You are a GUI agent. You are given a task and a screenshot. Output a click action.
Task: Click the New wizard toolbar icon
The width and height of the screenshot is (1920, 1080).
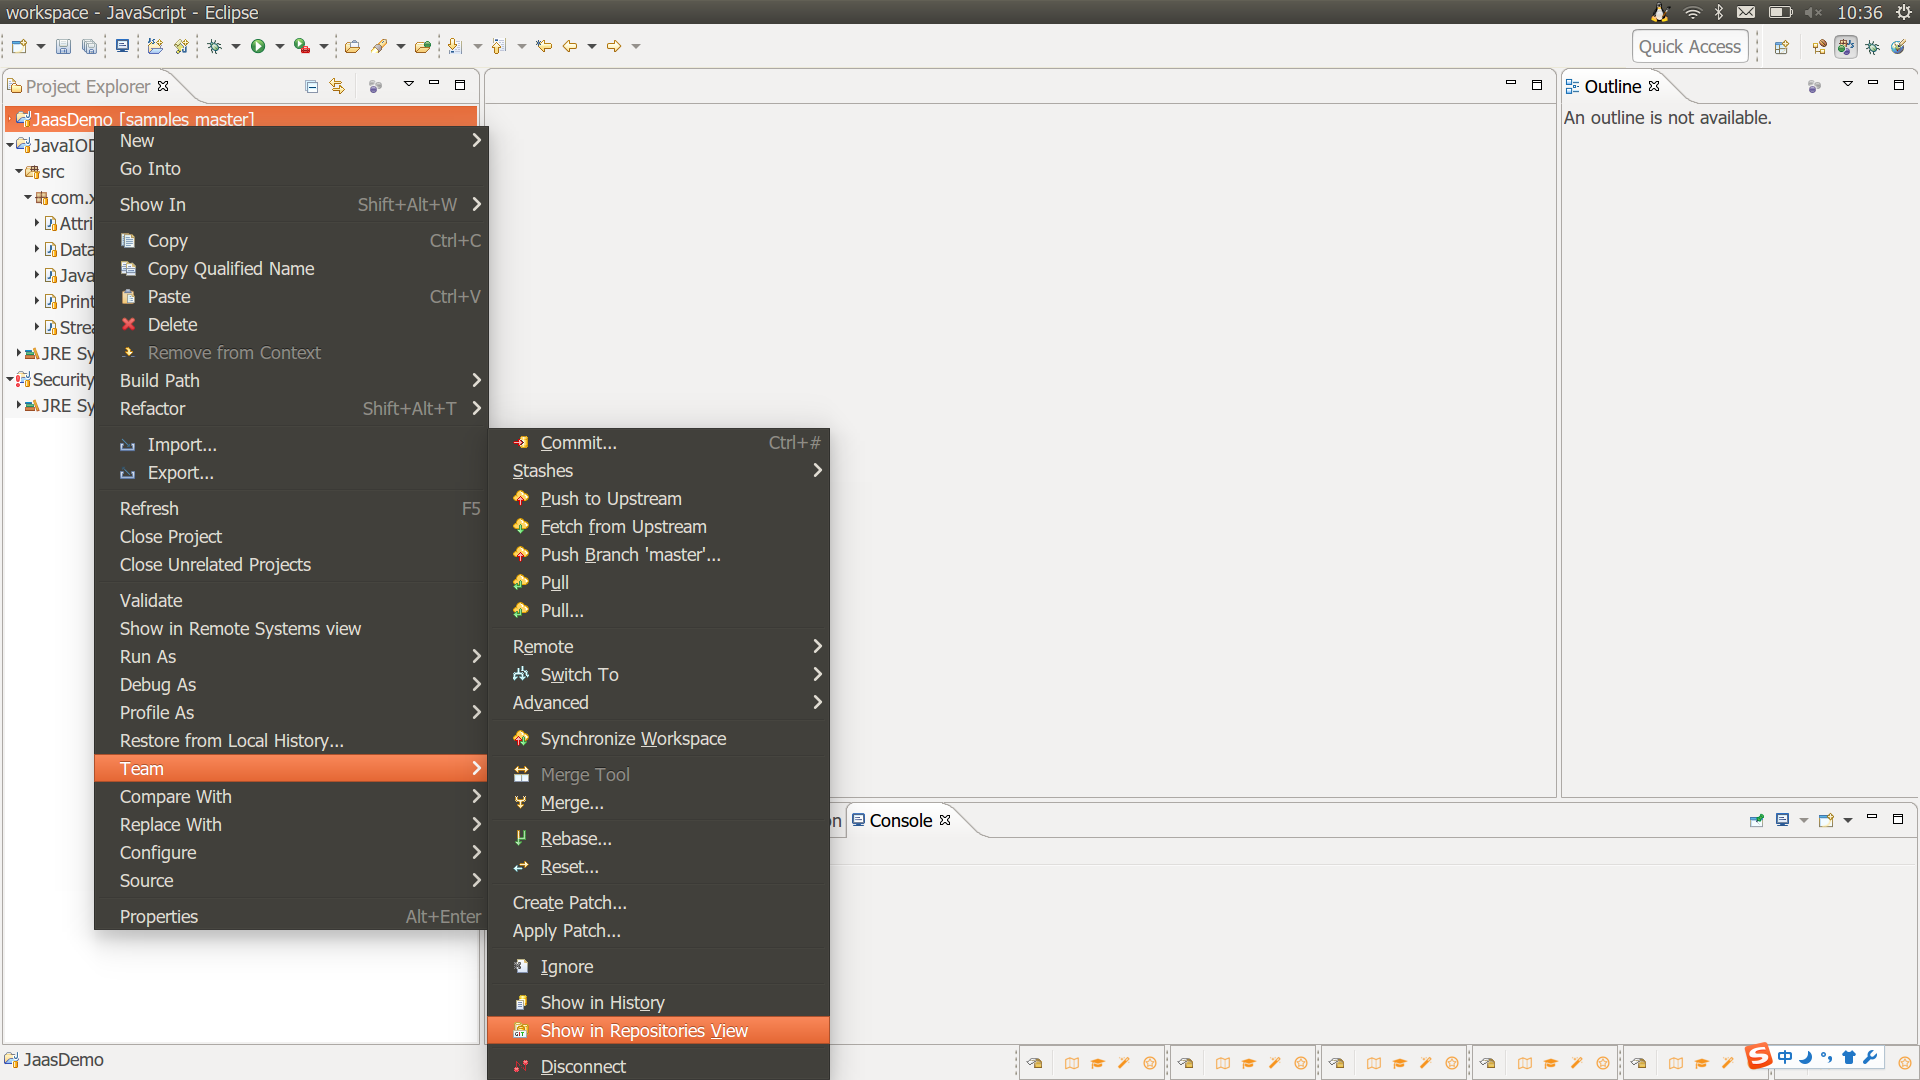[x=19, y=46]
